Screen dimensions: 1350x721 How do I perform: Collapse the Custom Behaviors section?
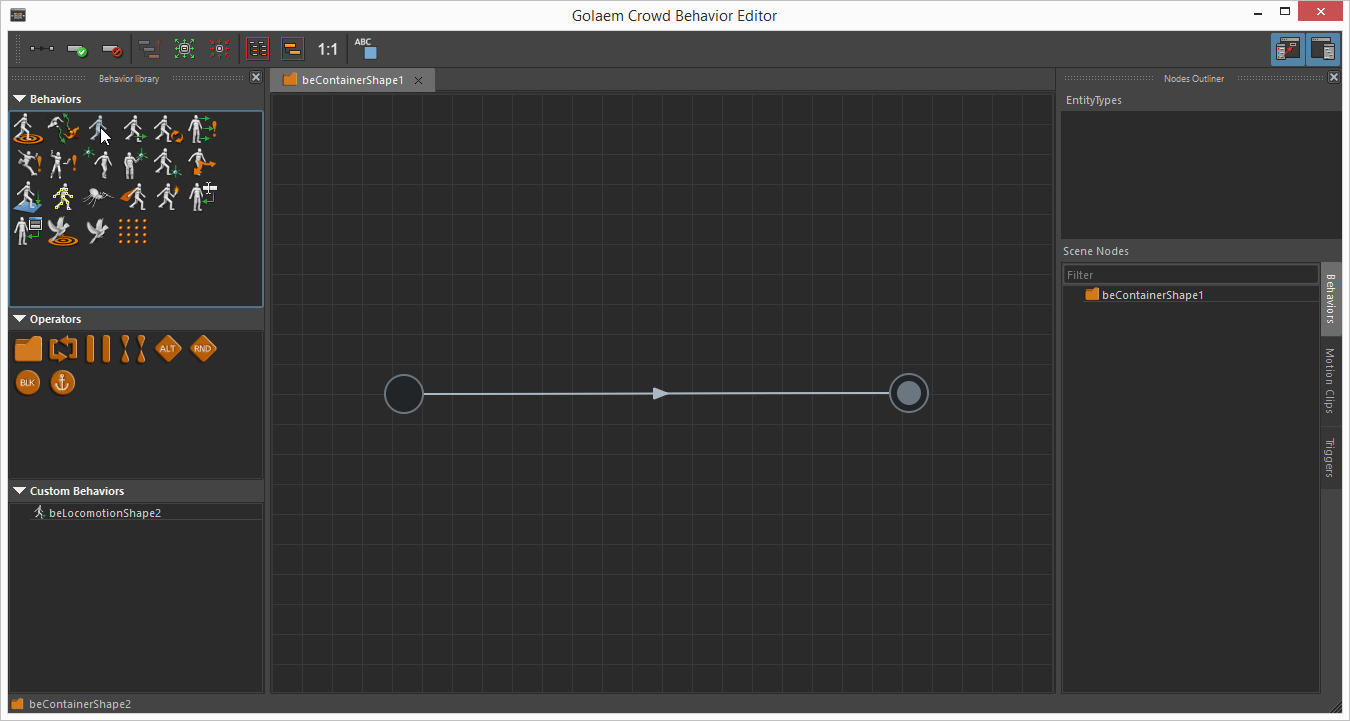point(19,491)
